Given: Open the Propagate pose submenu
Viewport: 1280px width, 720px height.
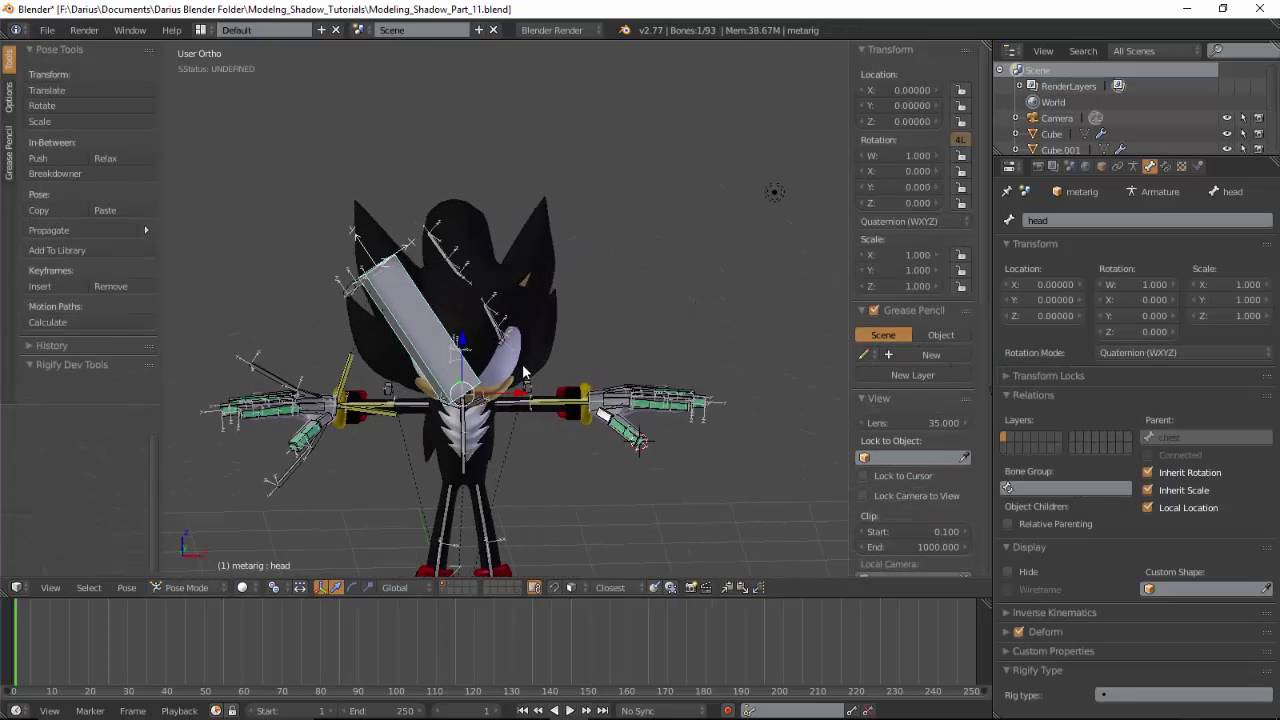Looking at the screenshot, I should tap(88, 230).
